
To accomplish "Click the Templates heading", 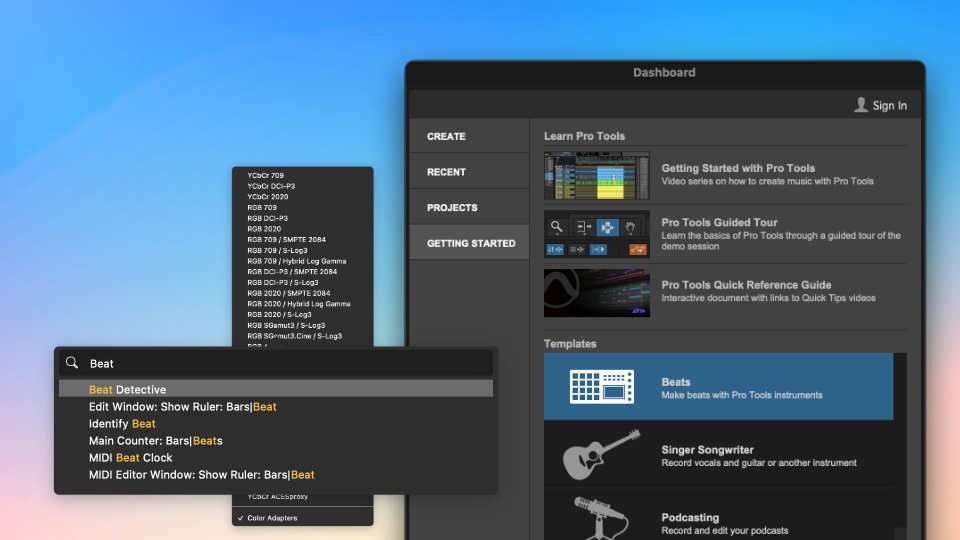I will pyautogui.click(x=570, y=343).
